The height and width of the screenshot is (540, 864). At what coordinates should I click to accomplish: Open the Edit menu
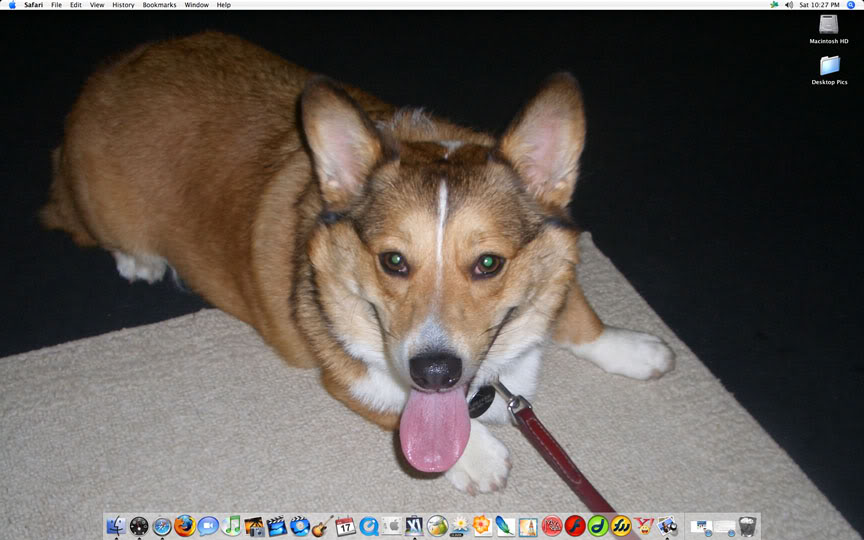tap(75, 4)
